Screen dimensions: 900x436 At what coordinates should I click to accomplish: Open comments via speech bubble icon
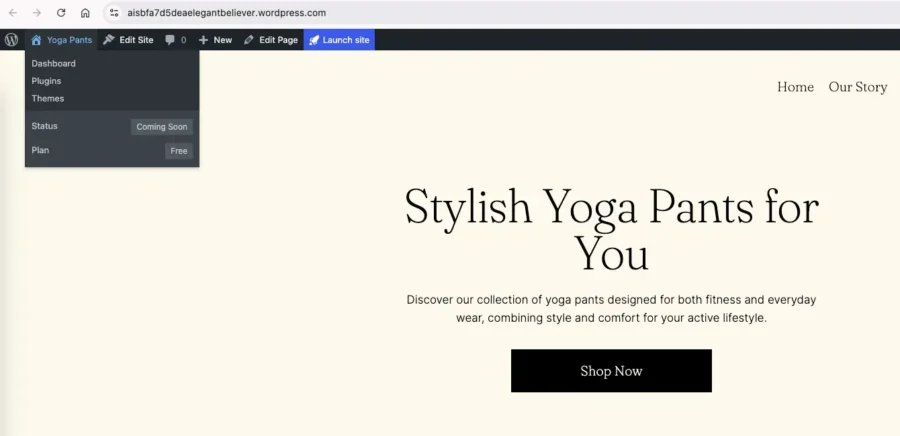170,40
